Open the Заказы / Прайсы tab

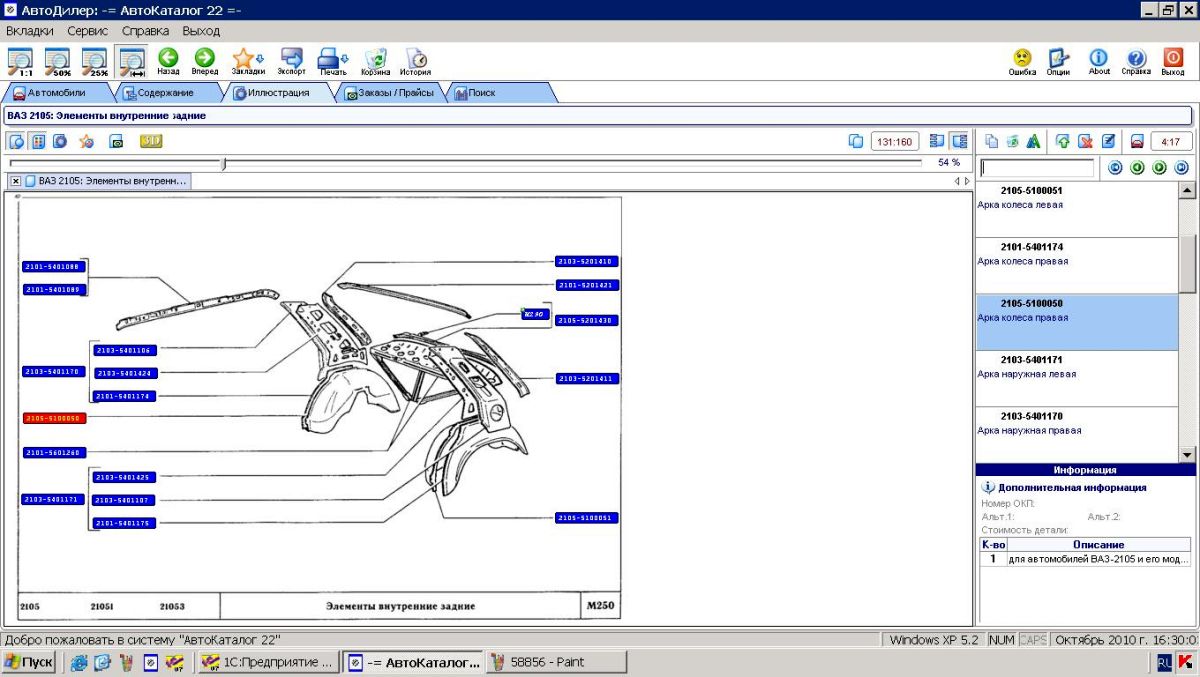[x=390, y=93]
